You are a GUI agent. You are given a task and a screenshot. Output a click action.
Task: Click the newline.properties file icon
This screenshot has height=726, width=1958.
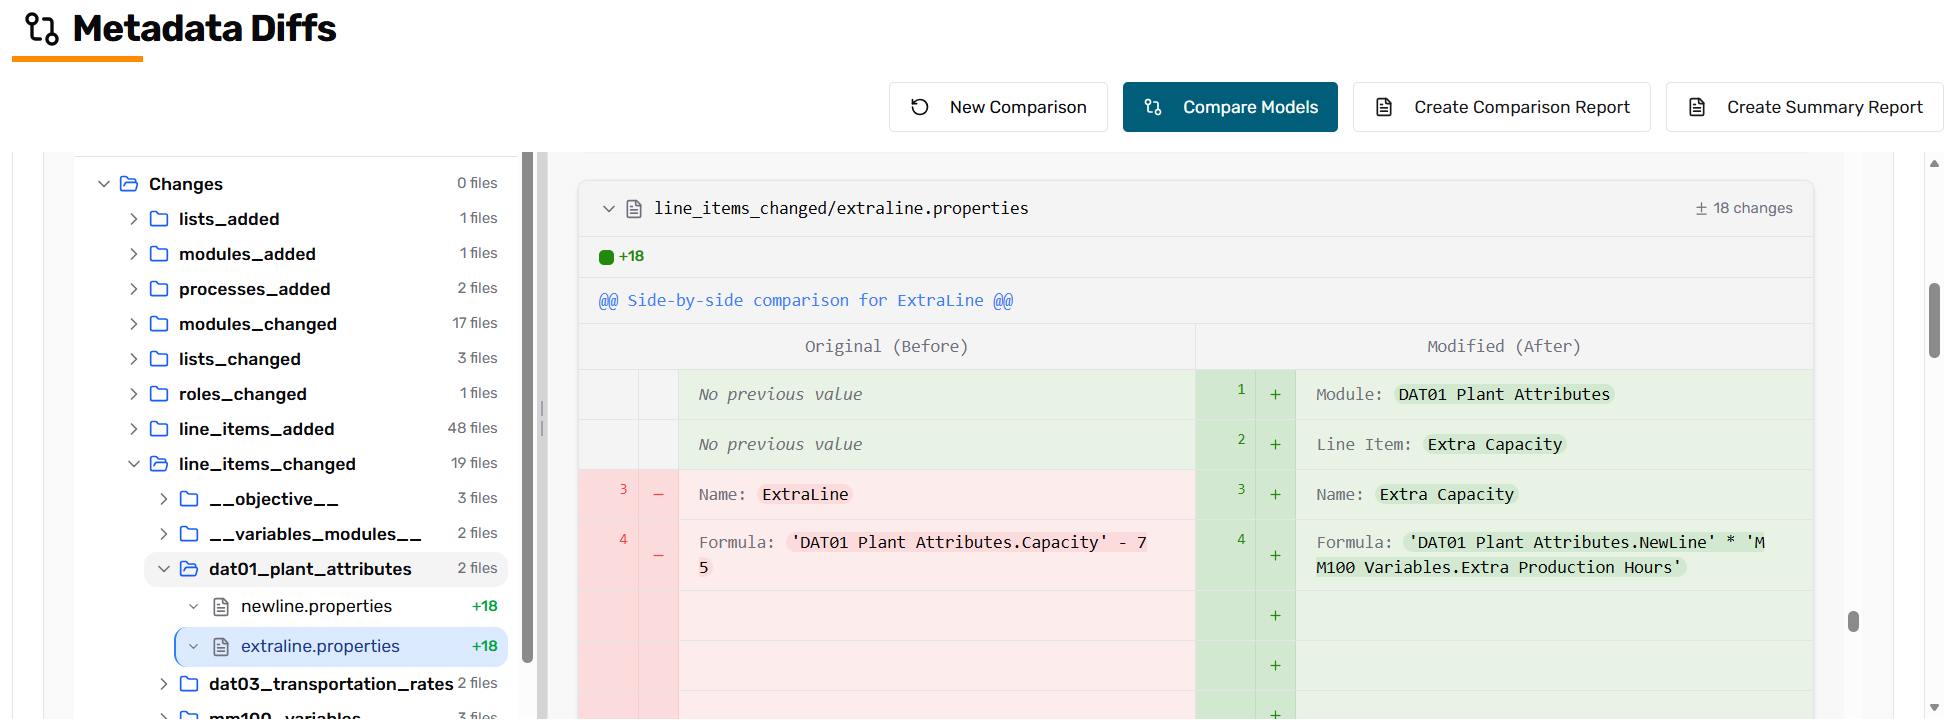[x=222, y=607]
